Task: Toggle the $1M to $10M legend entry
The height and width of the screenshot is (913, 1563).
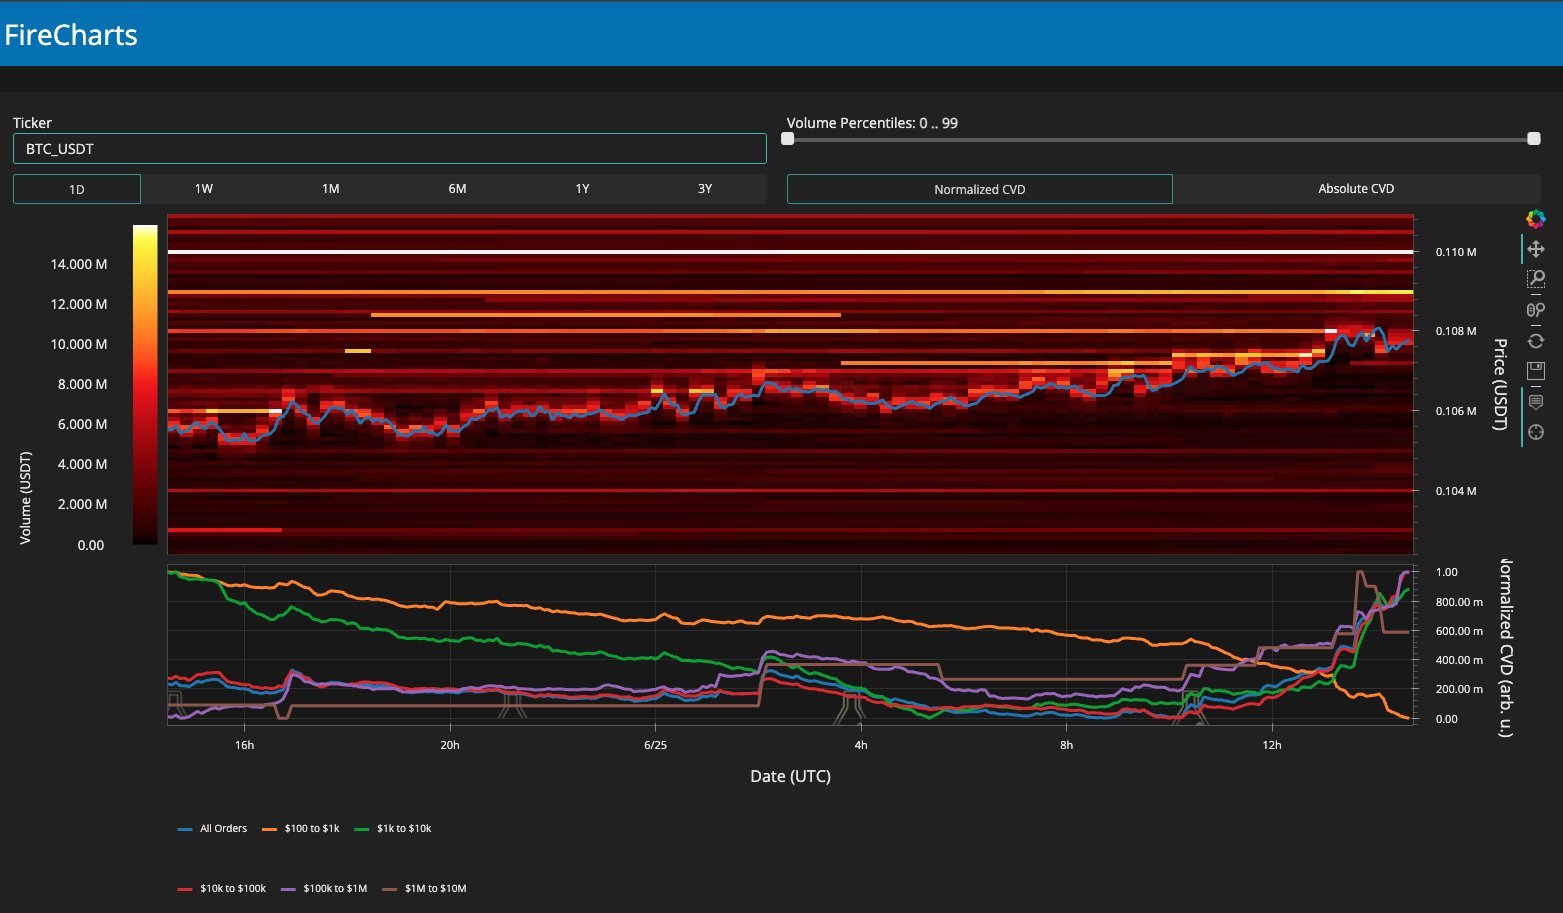Action: [435, 889]
